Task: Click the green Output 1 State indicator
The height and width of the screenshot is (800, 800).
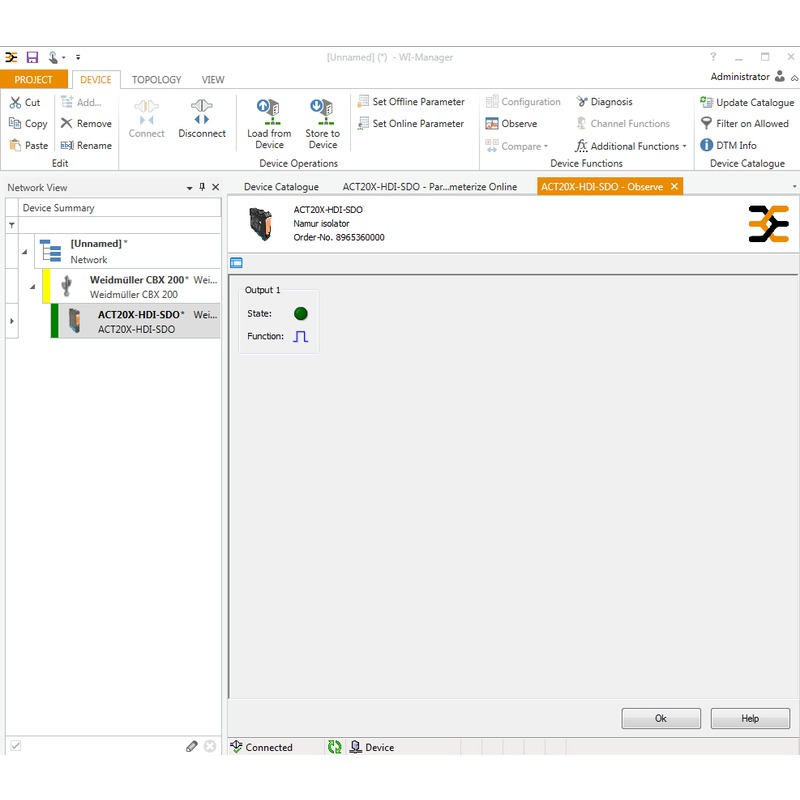Action: pyautogui.click(x=301, y=313)
